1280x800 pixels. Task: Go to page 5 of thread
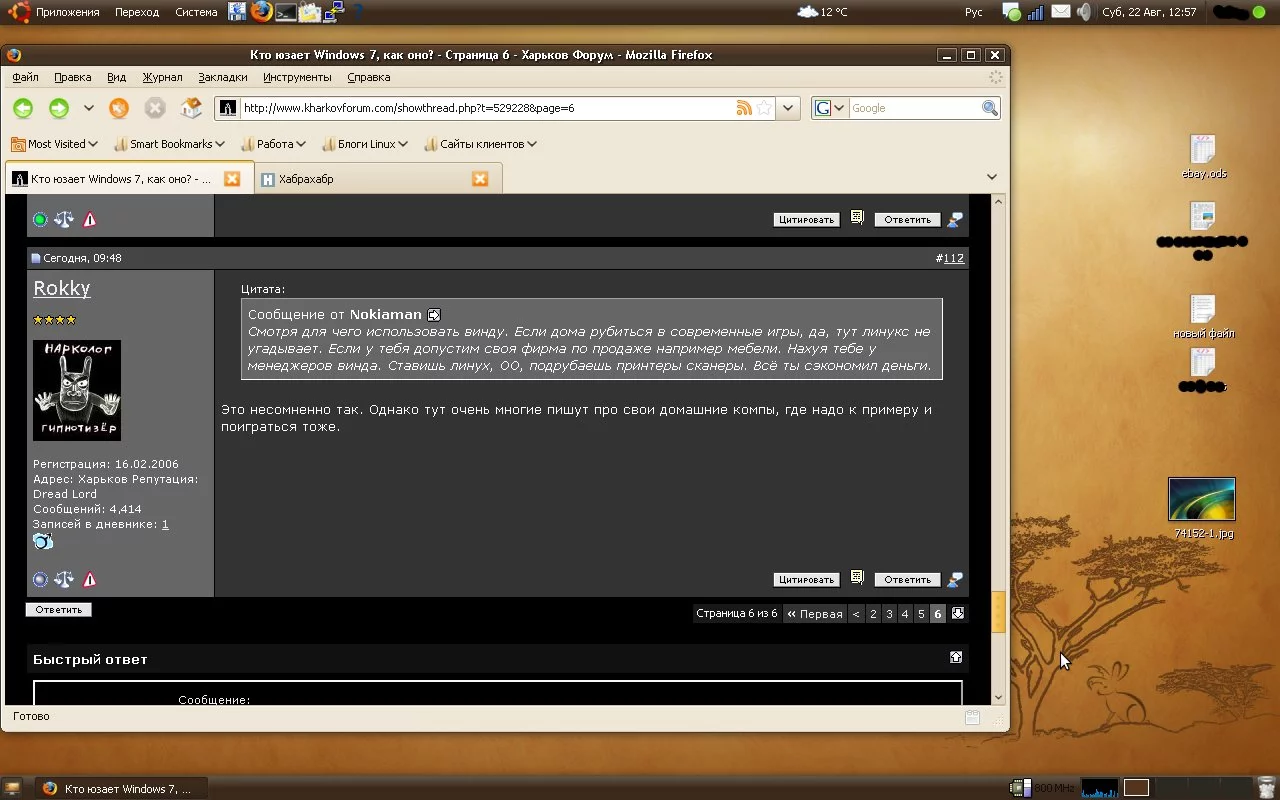pos(921,614)
